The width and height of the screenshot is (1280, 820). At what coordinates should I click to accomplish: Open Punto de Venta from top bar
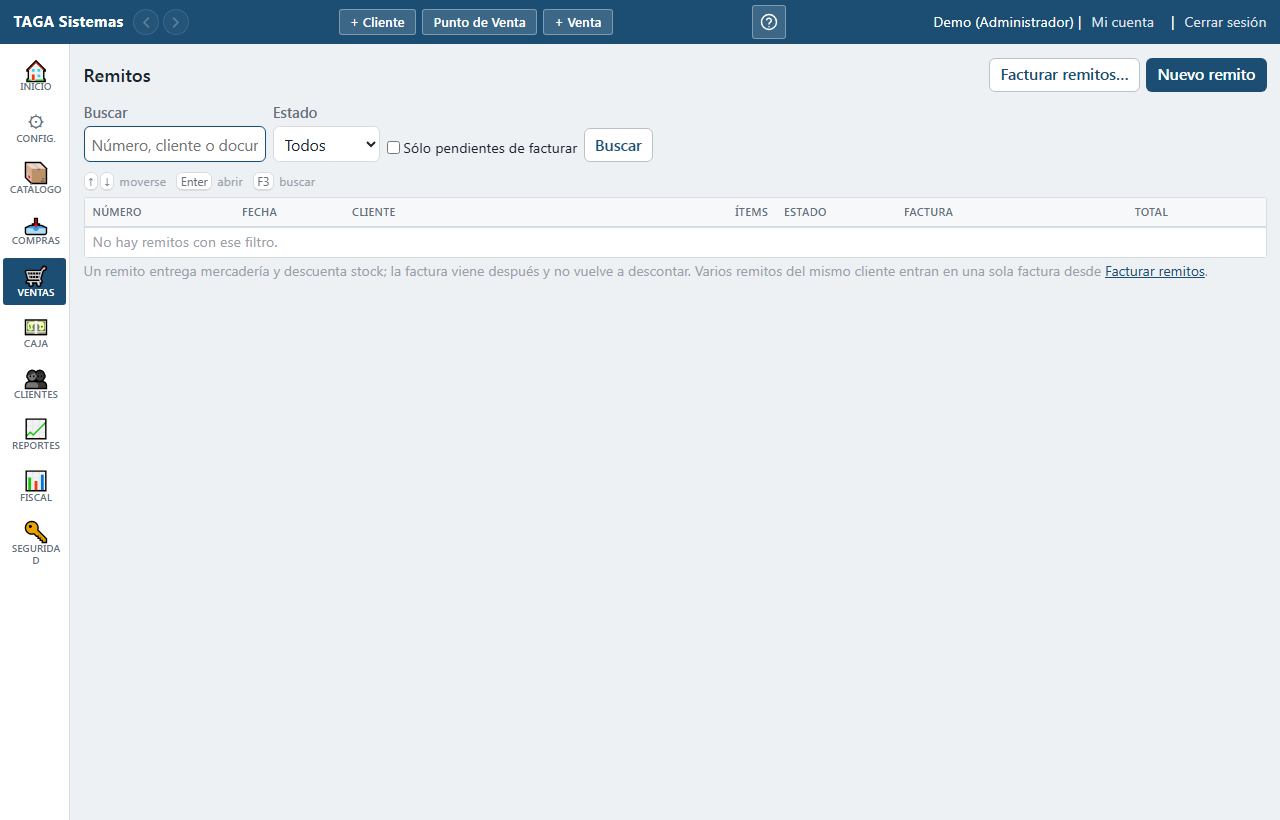coord(479,22)
